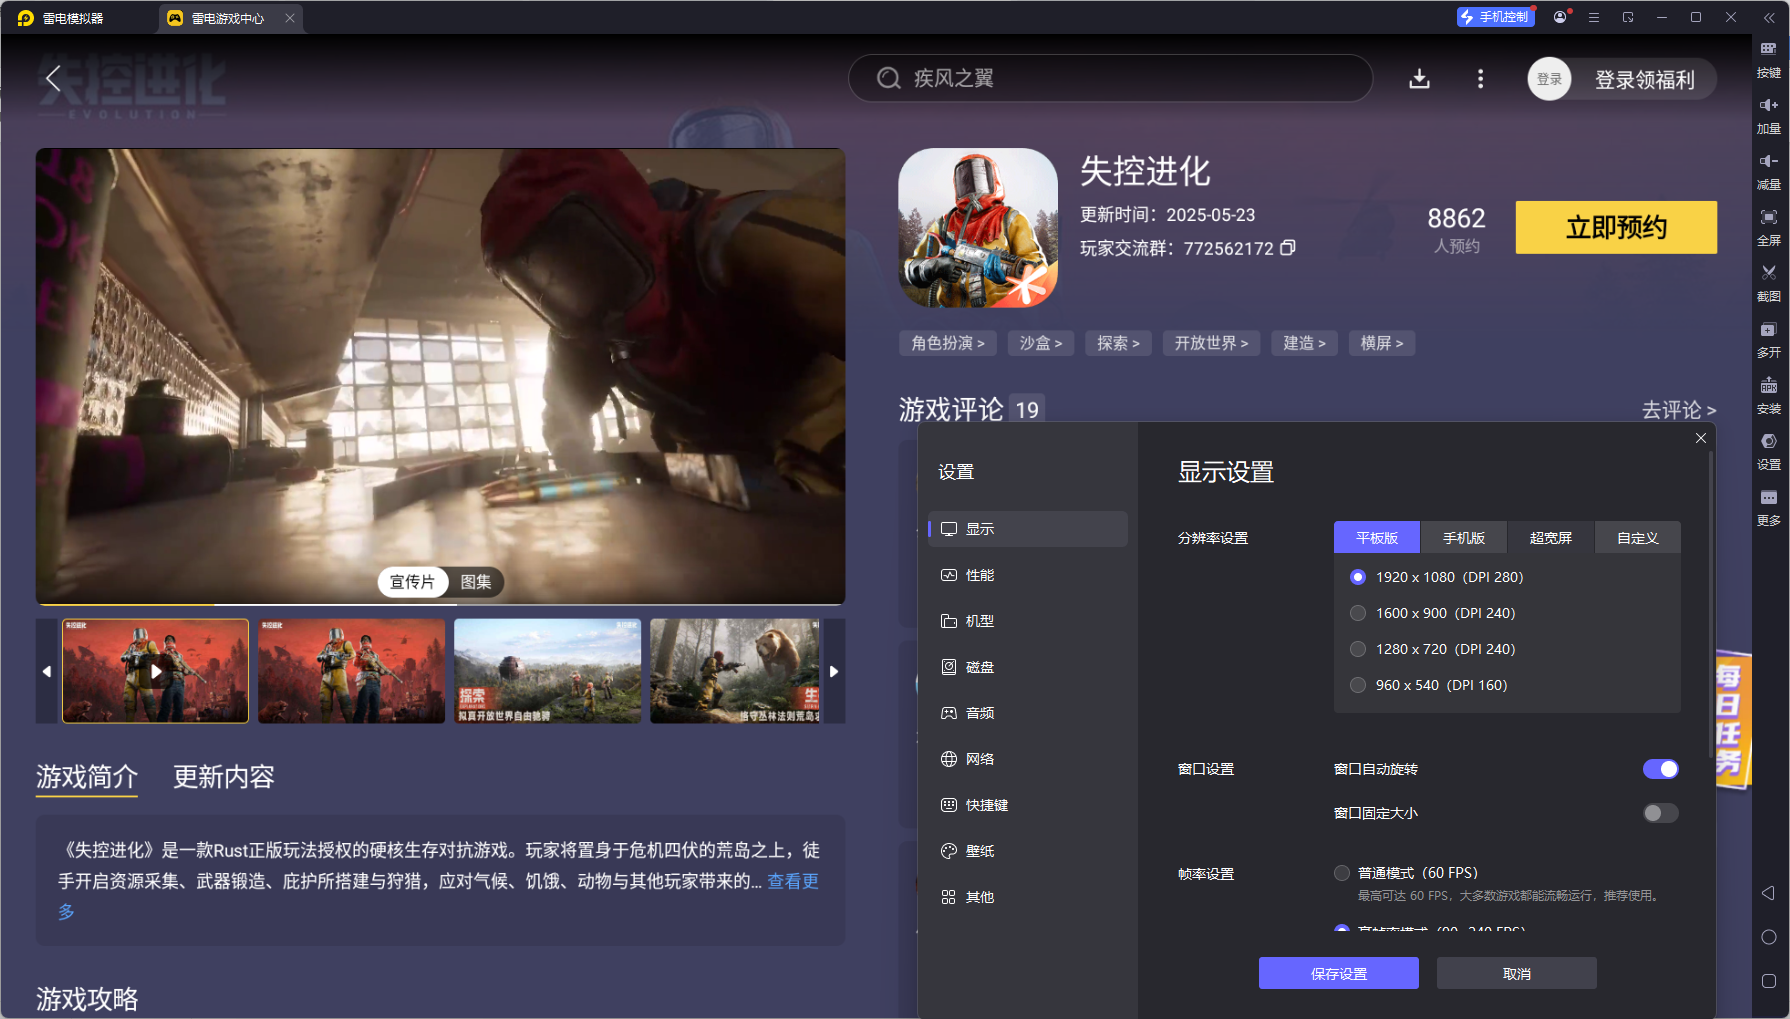Switch to the 图集 gallery tab

[477, 582]
